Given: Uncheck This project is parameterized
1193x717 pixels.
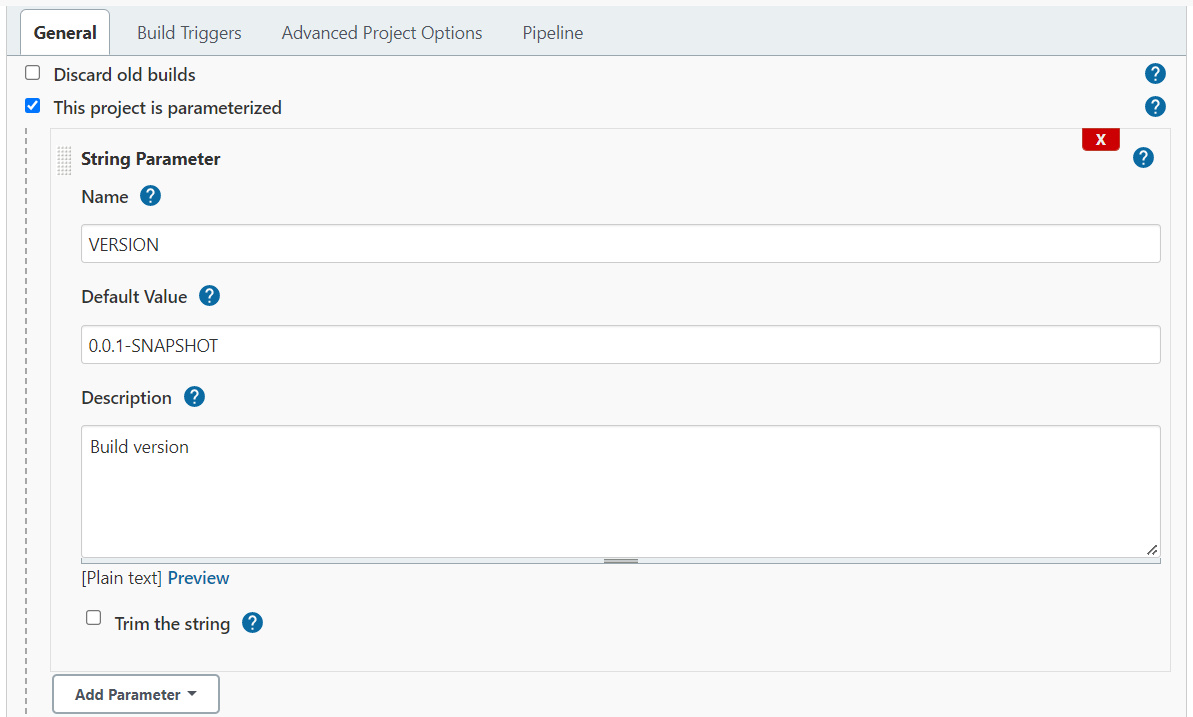Looking at the screenshot, I should point(33,106).
